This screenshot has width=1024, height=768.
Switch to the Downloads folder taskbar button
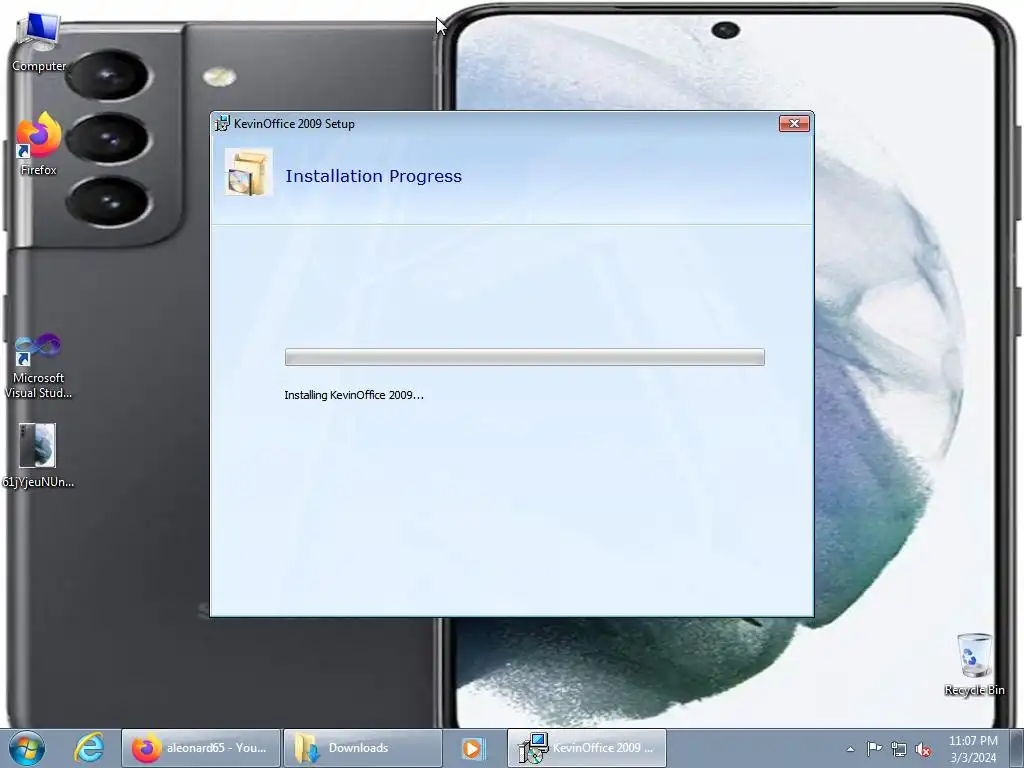point(362,748)
